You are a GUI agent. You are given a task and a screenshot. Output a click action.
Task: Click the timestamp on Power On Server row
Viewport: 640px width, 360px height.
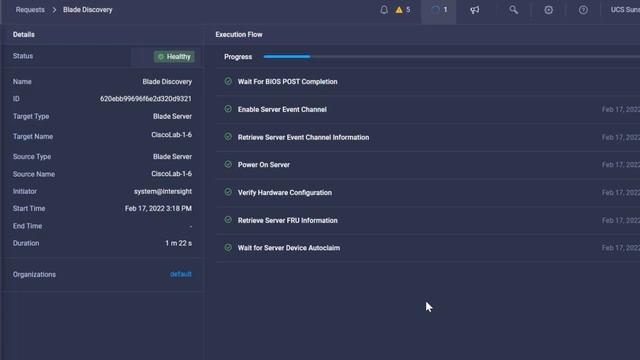coord(621,165)
